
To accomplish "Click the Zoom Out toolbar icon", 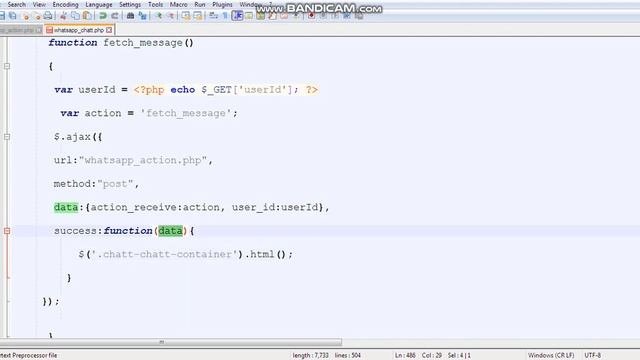I will tap(170, 16).
